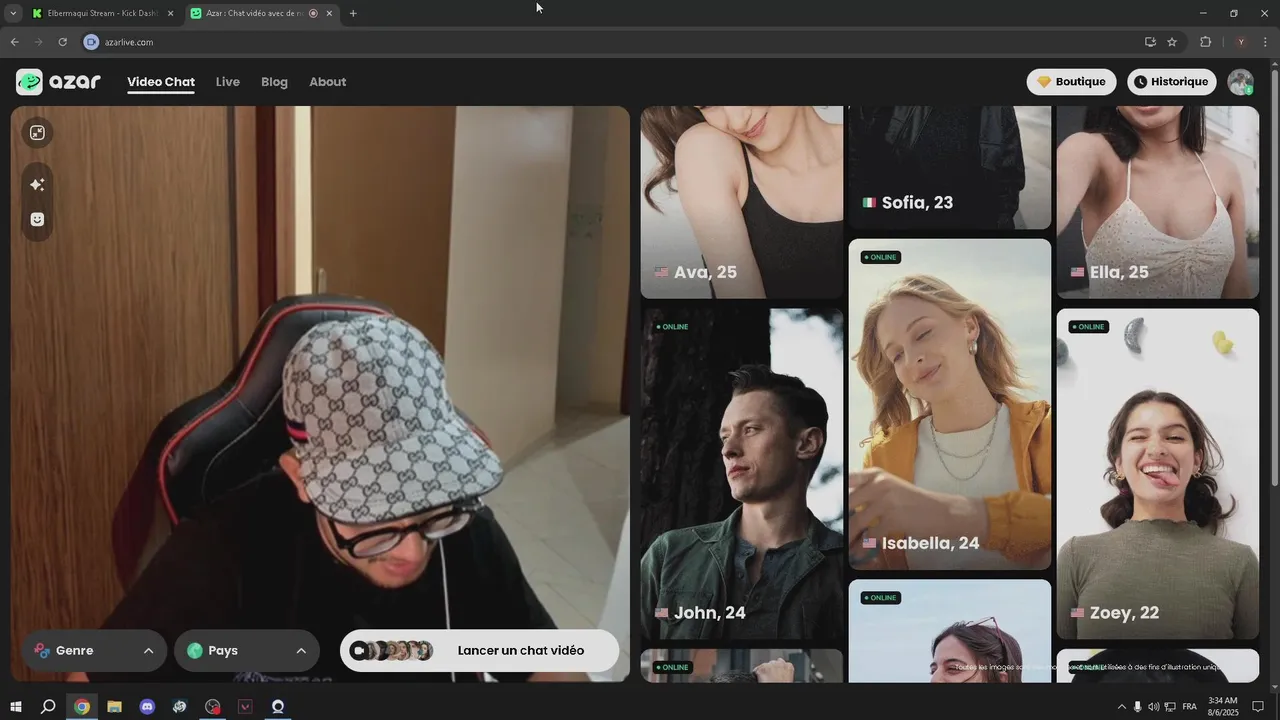Bookmark this page with the star icon

tap(1172, 42)
